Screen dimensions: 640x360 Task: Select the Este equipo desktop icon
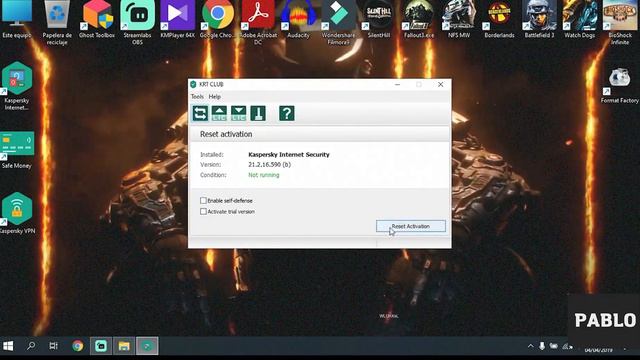coord(17,20)
